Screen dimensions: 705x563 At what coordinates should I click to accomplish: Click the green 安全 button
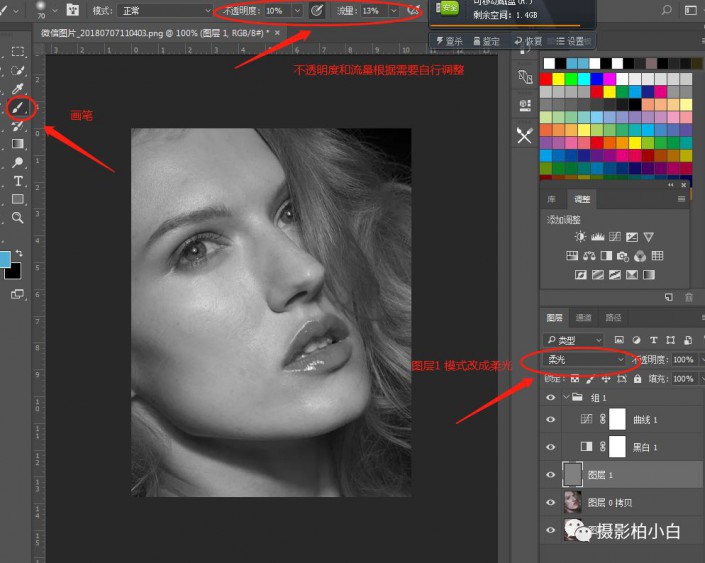point(447,7)
